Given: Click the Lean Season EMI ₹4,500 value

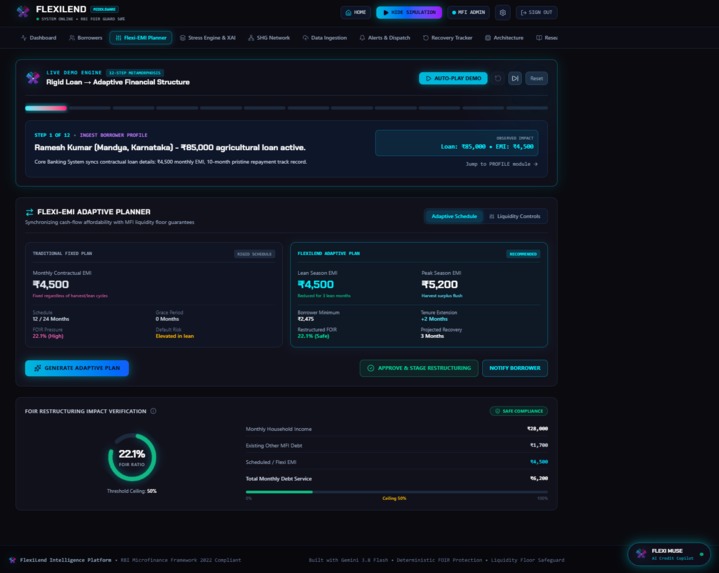Looking at the screenshot, I should 316,285.
